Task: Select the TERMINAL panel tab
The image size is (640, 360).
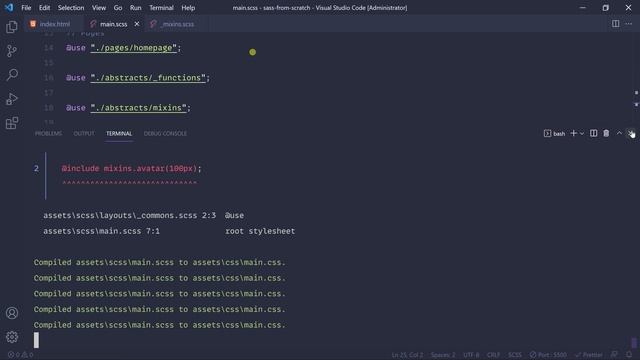Action: click(119, 133)
